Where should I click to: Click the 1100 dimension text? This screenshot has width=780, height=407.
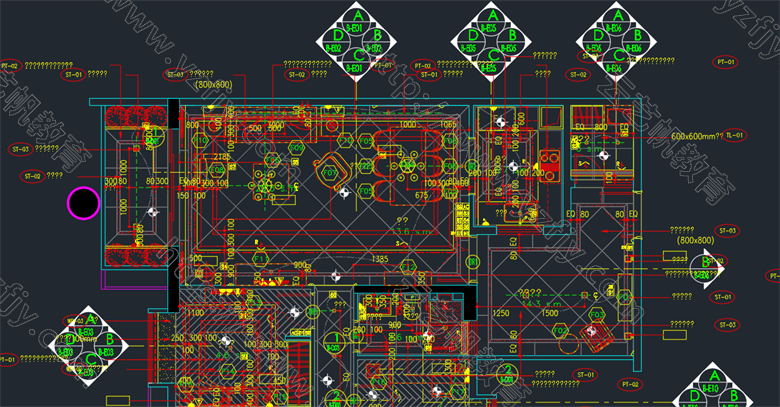[195, 312]
